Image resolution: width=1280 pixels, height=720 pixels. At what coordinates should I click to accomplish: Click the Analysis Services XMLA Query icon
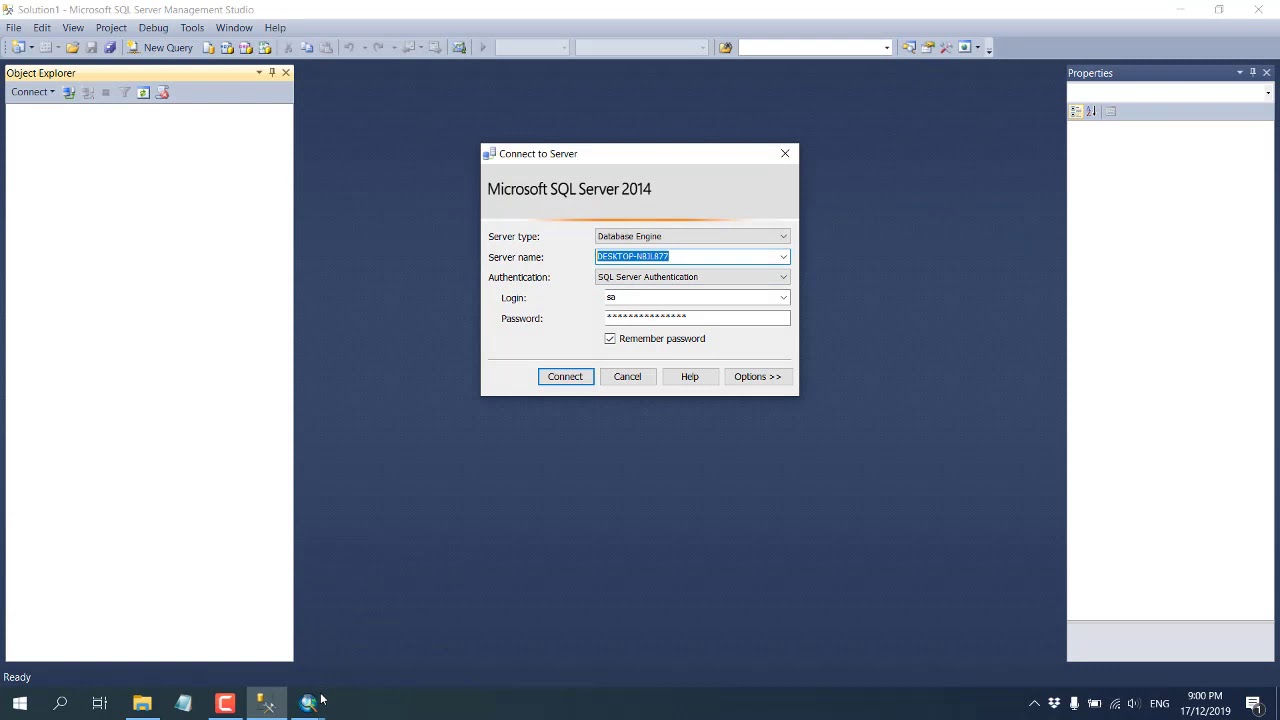(265, 47)
